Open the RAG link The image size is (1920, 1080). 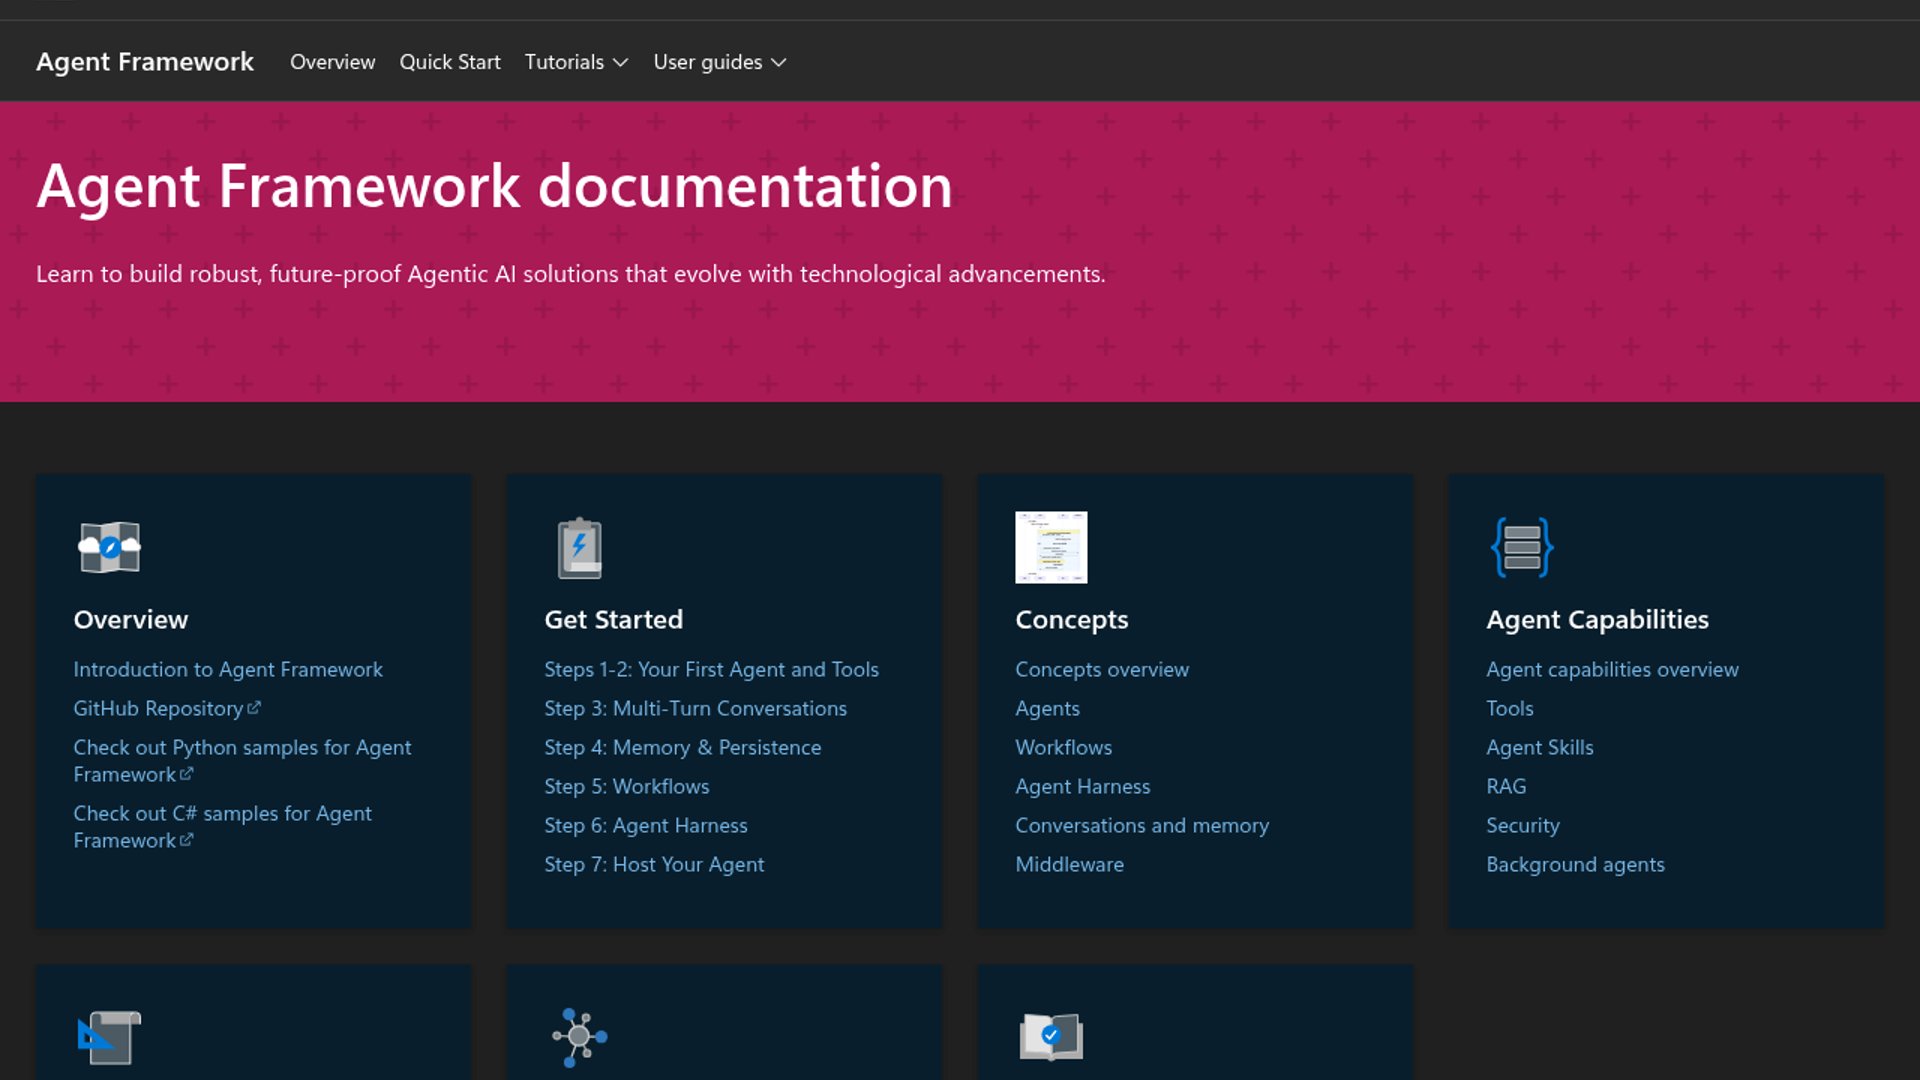[1505, 786]
